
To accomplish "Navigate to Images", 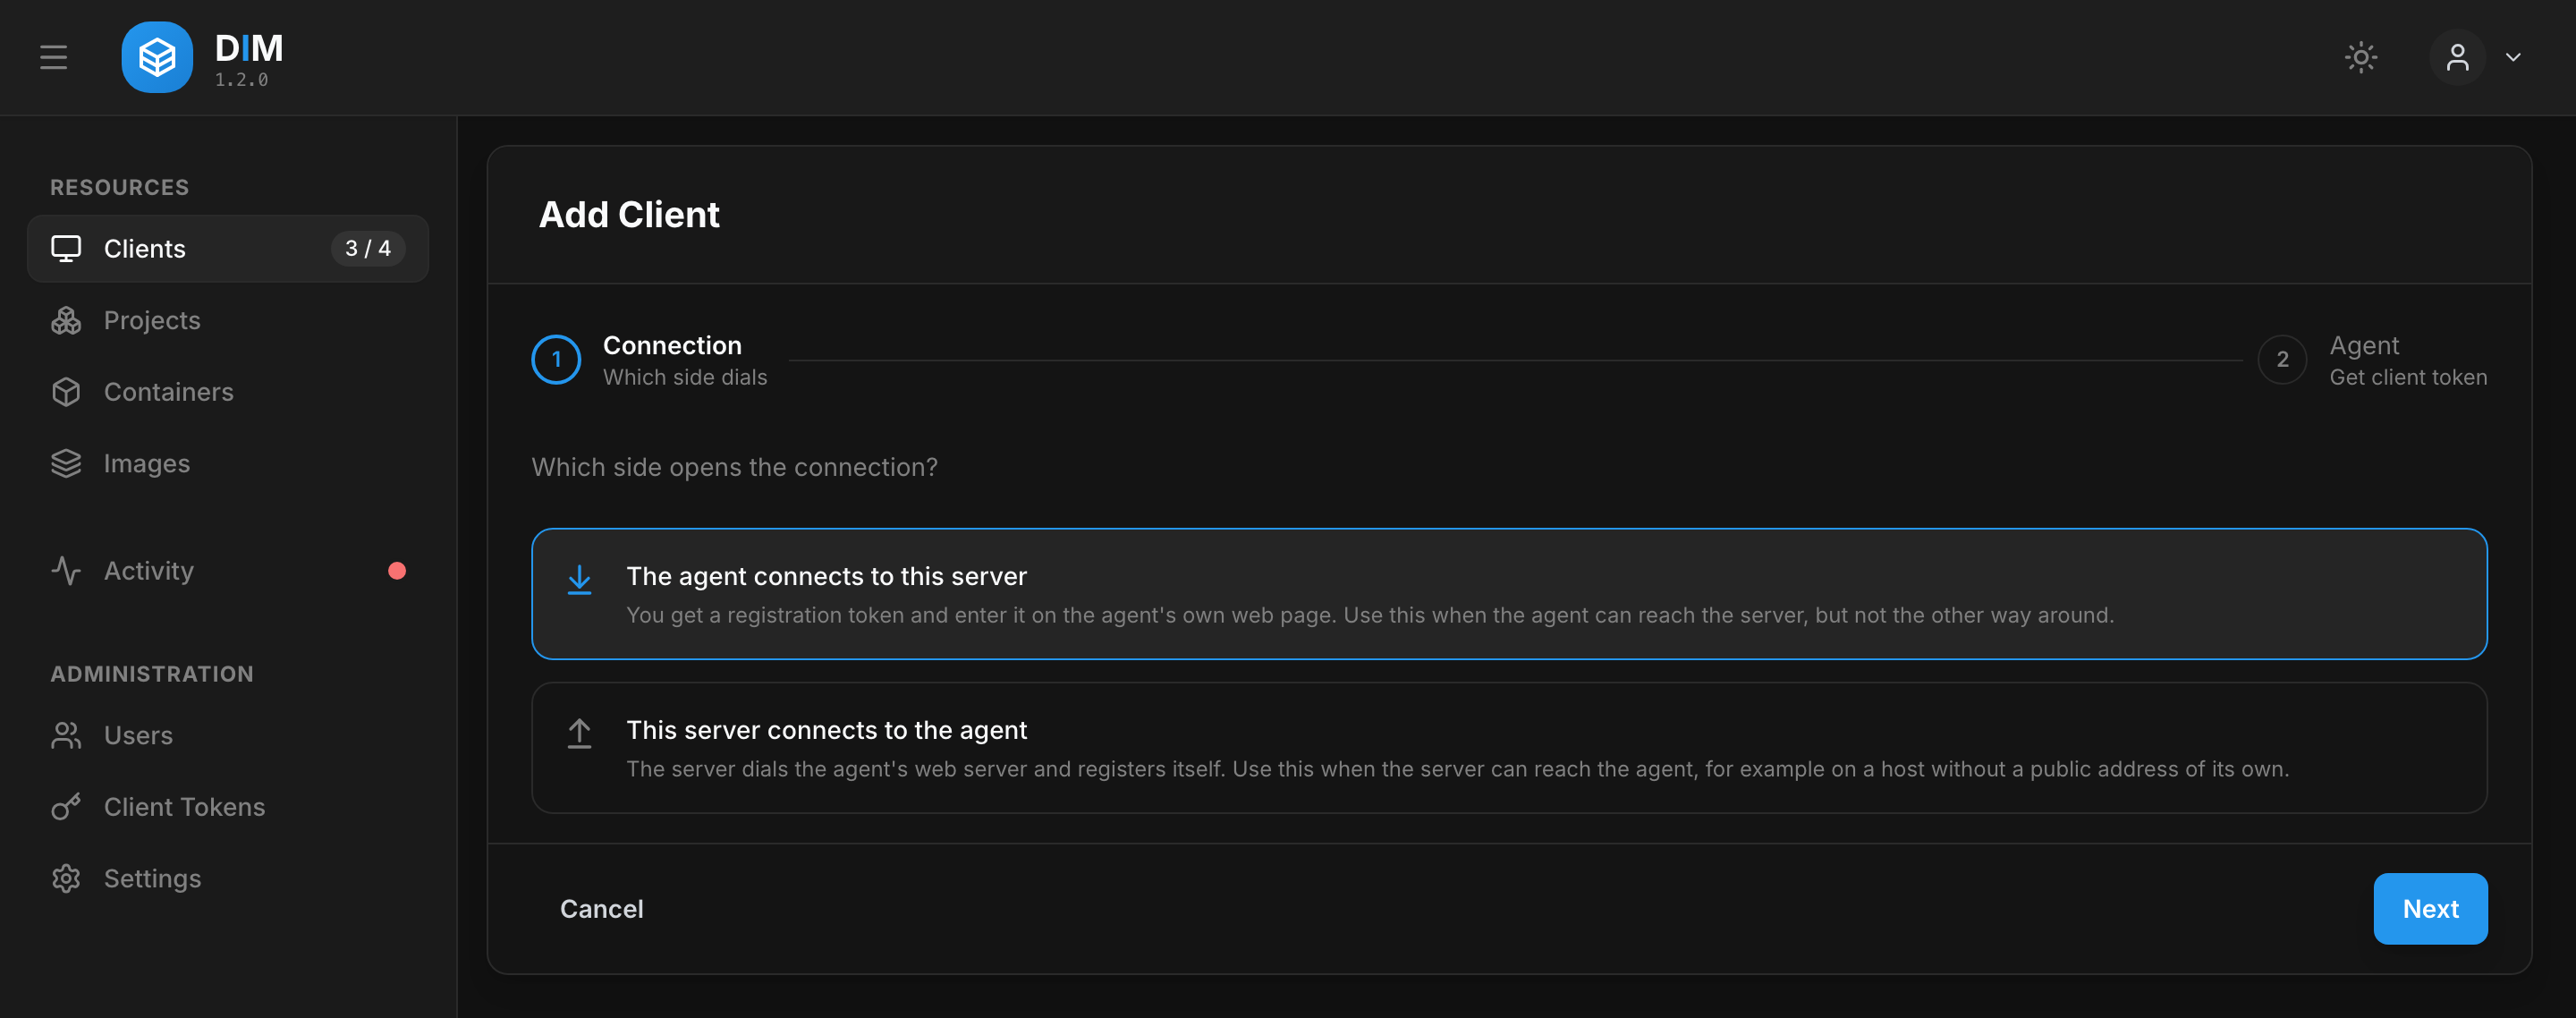I will click(x=228, y=463).
